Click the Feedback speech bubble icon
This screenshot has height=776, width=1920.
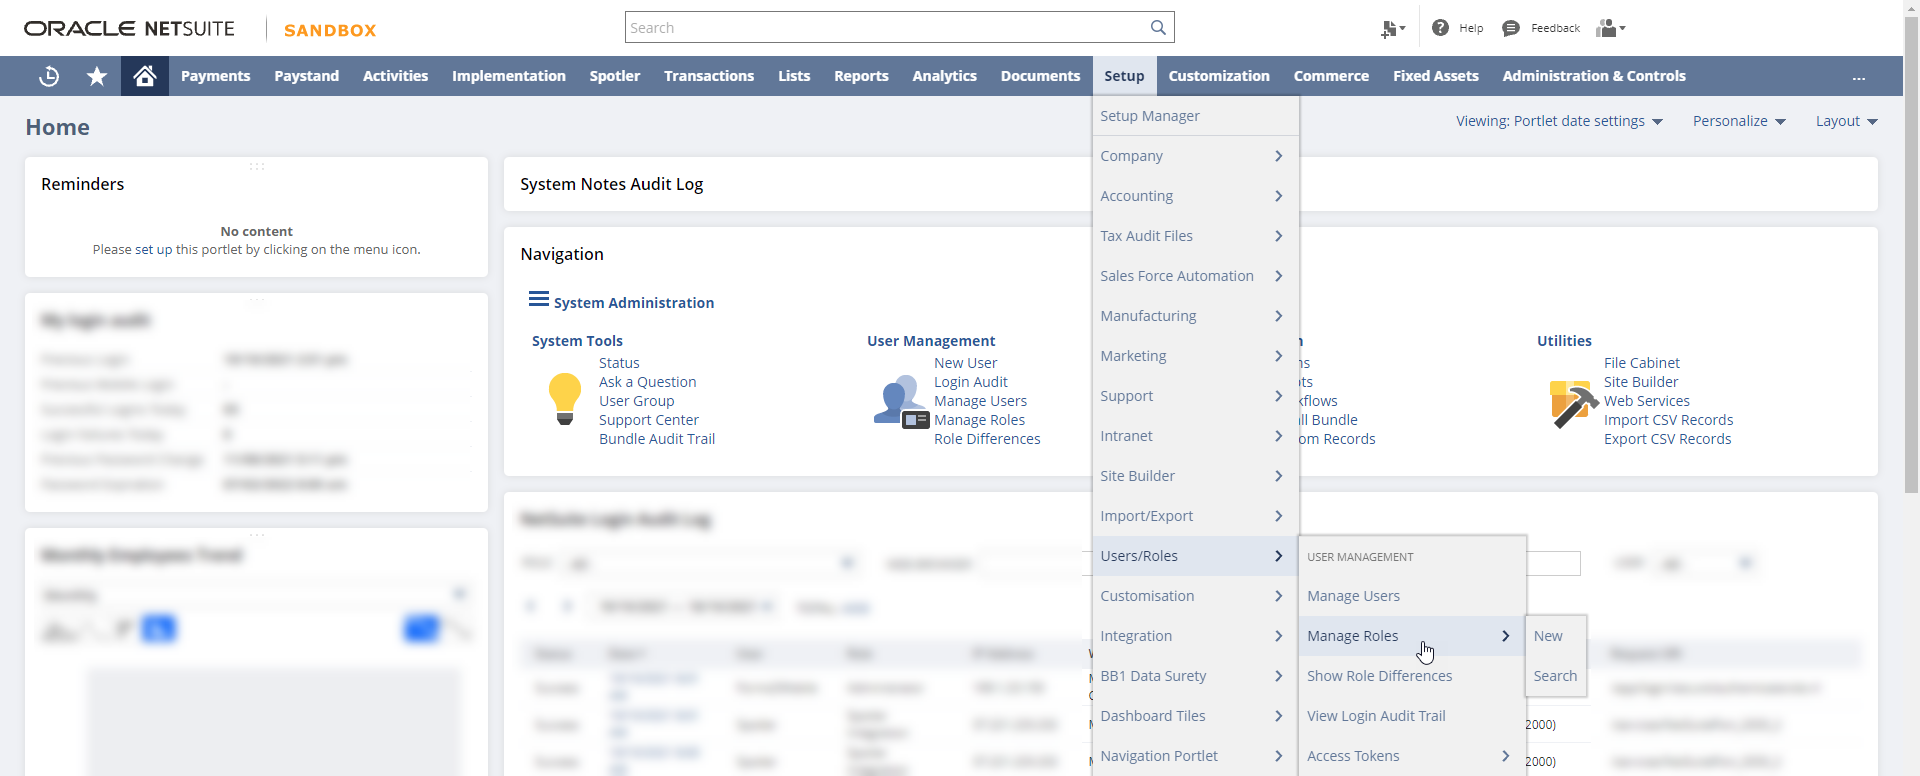1511,28
